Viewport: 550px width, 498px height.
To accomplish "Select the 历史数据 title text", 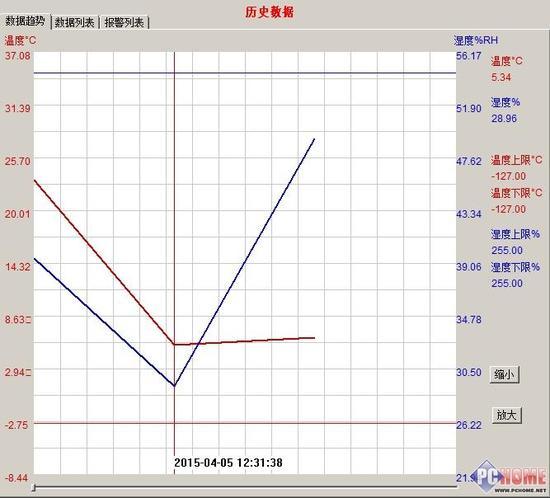I will coord(269,12).
